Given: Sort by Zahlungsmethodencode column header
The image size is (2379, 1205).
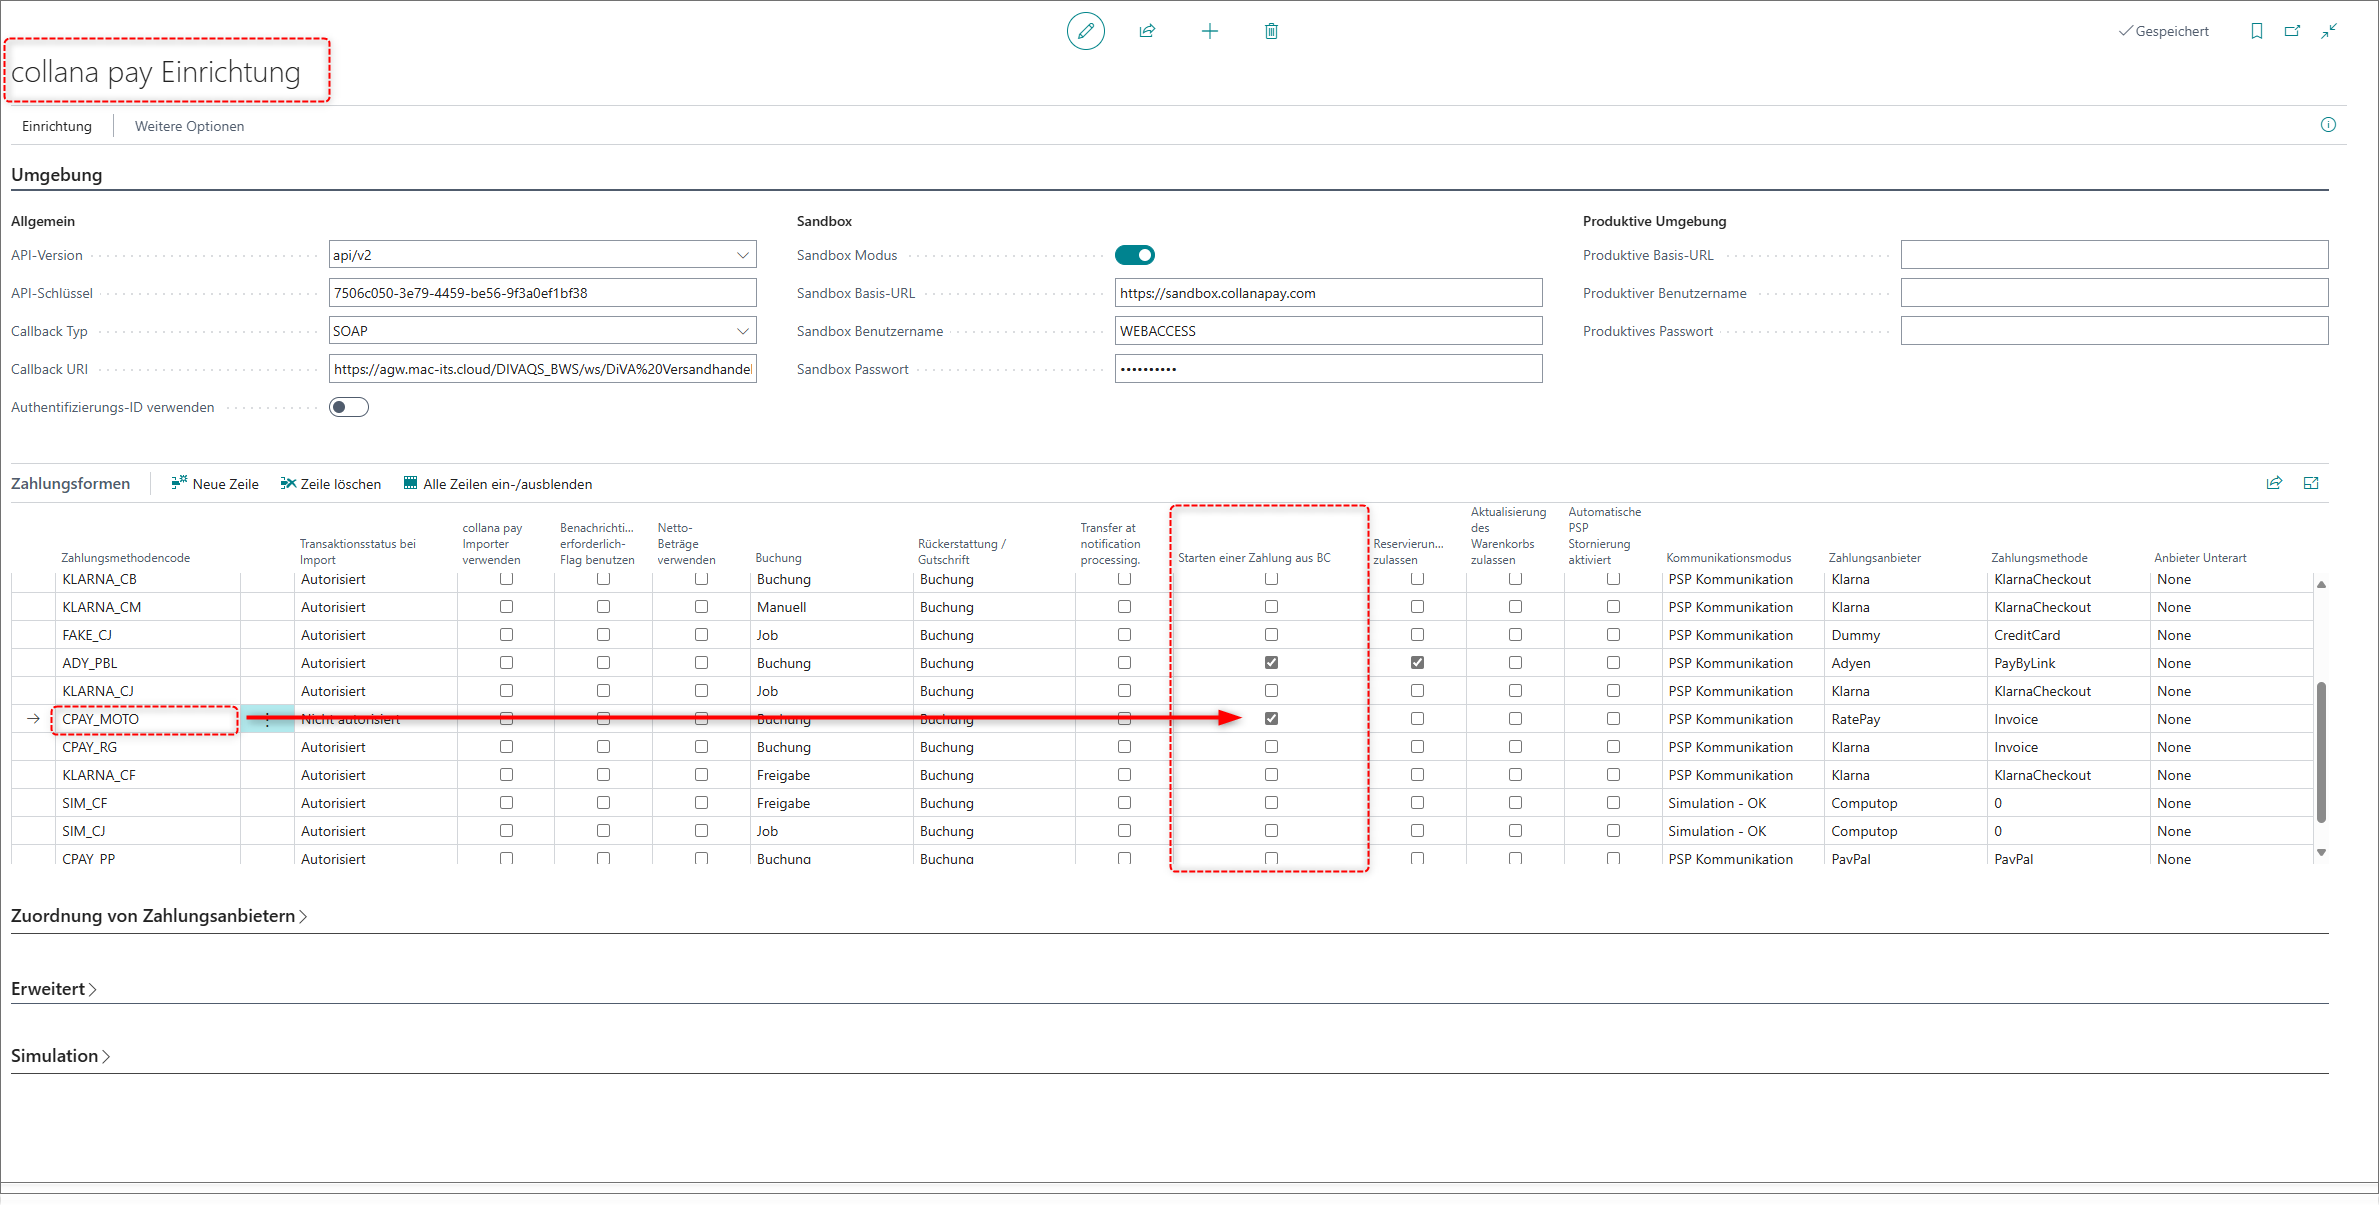Looking at the screenshot, I should [126, 558].
